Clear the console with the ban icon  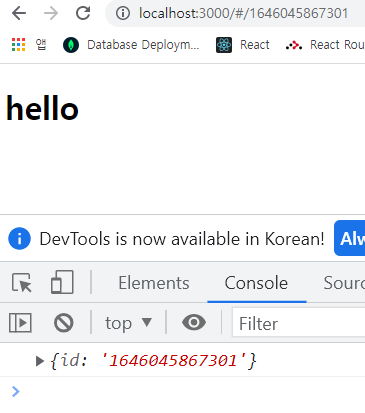(64, 322)
